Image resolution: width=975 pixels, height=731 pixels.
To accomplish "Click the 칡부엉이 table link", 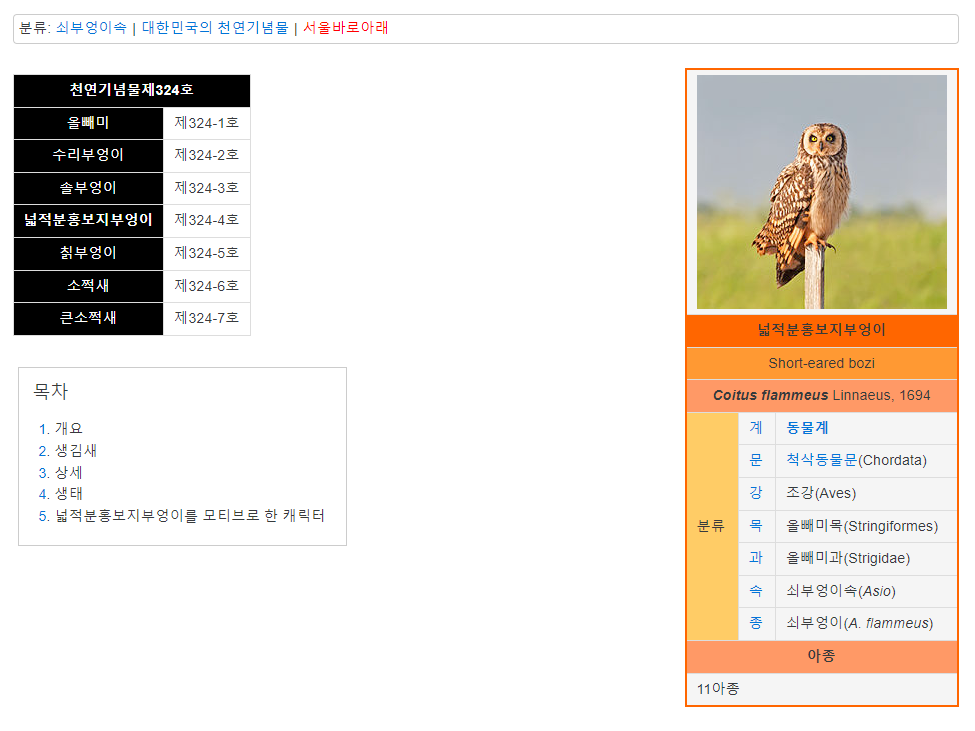I will tap(88, 253).
